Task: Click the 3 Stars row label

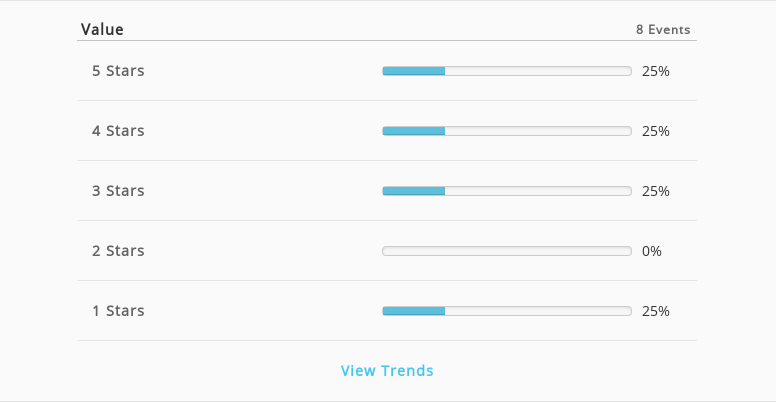Action: [x=118, y=191]
